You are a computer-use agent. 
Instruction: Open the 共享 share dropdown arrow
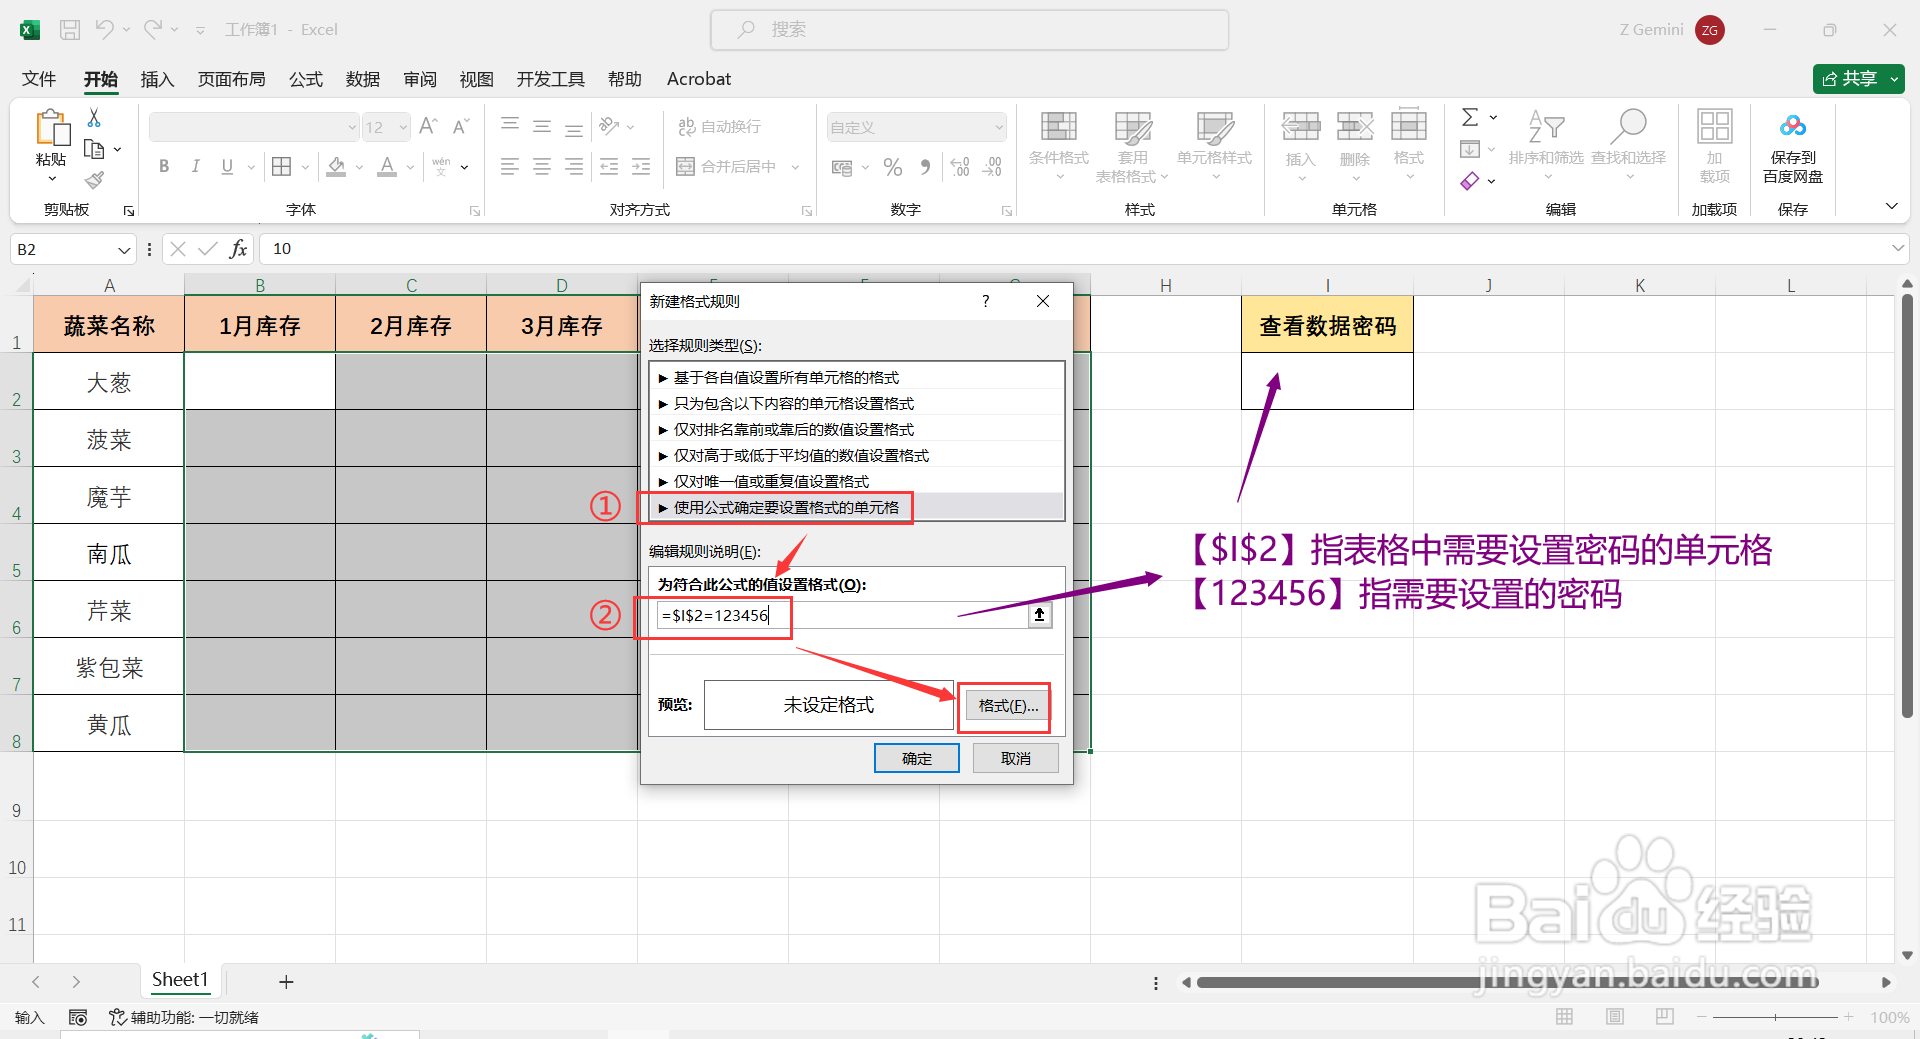point(1894,79)
